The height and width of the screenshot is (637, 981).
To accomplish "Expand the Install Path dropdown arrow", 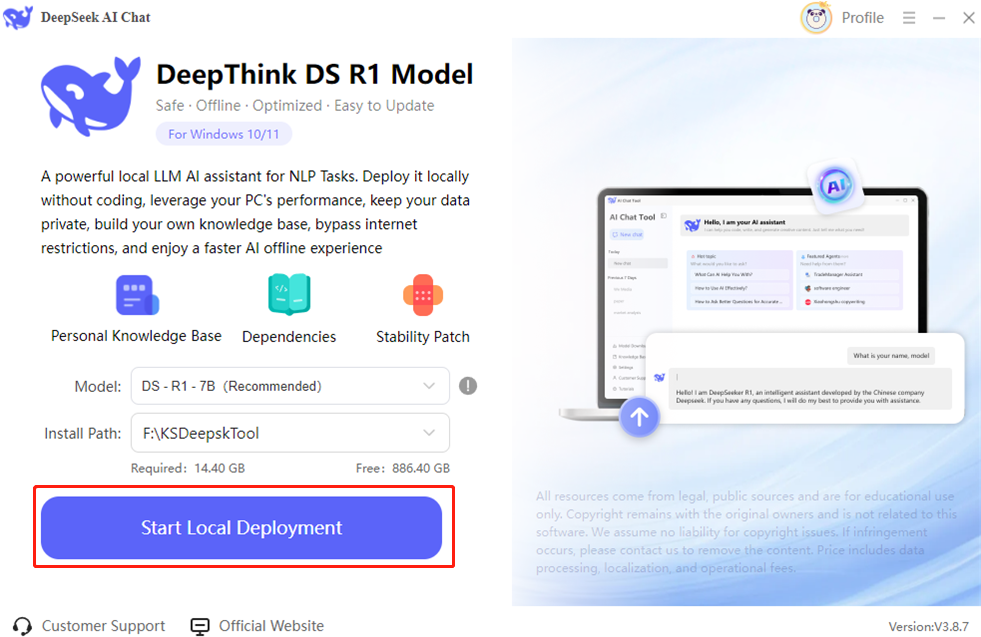I will (429, 433).
